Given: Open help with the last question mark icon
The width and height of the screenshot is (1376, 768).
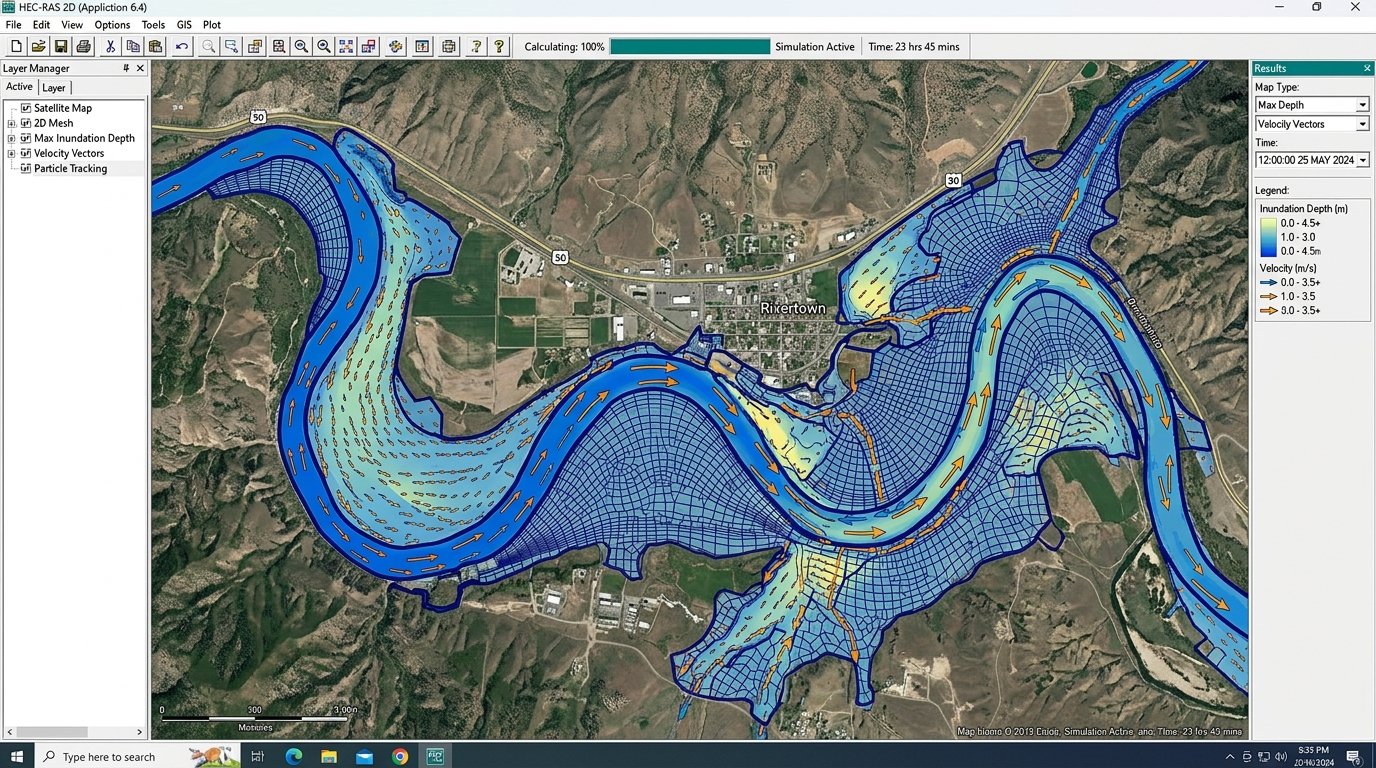Looking at the screenshot, I should (x=499, y=46).
